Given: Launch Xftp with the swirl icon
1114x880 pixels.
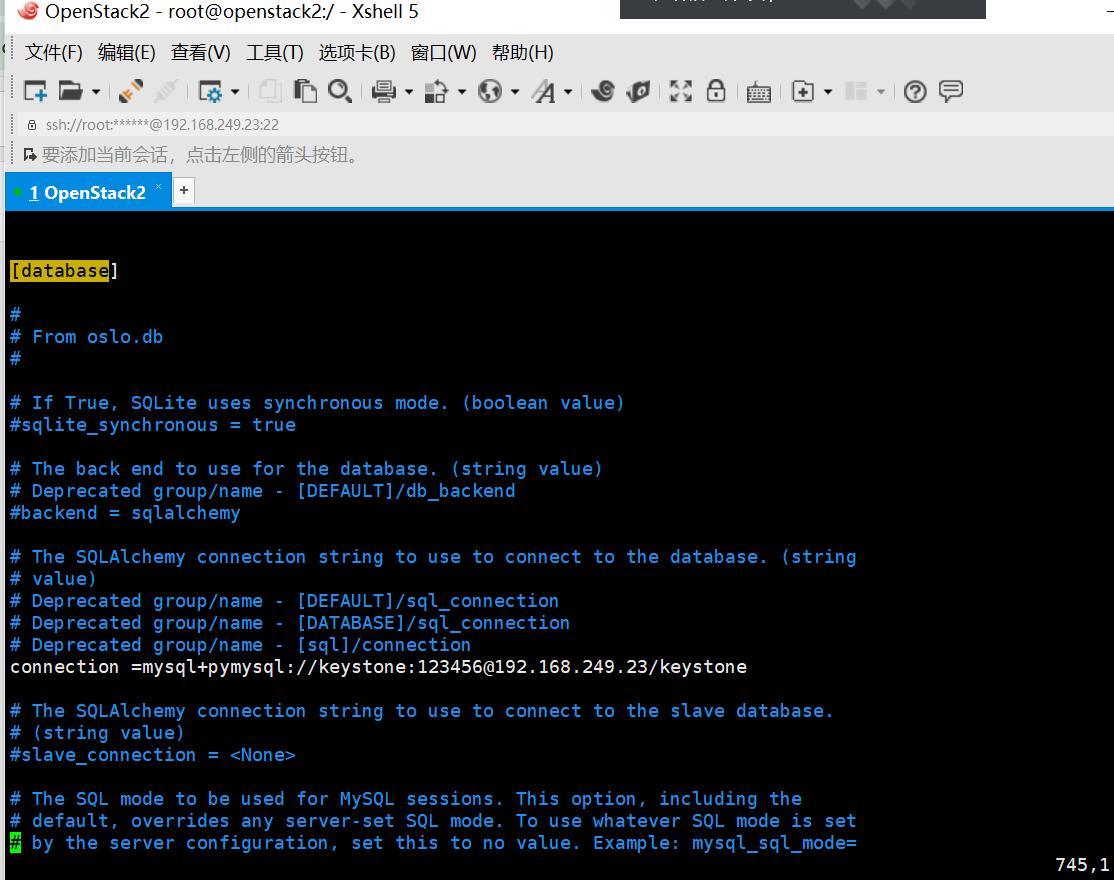Looking at the screenshot, I should tap(603, 92).
